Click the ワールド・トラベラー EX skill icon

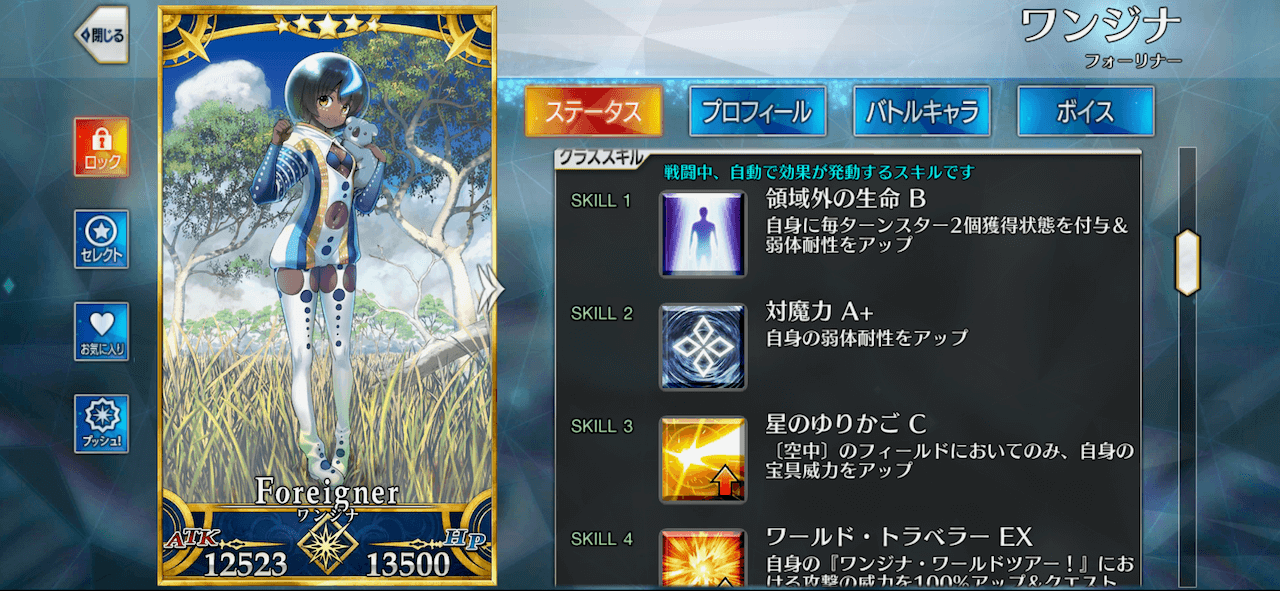tap(702, 558)
